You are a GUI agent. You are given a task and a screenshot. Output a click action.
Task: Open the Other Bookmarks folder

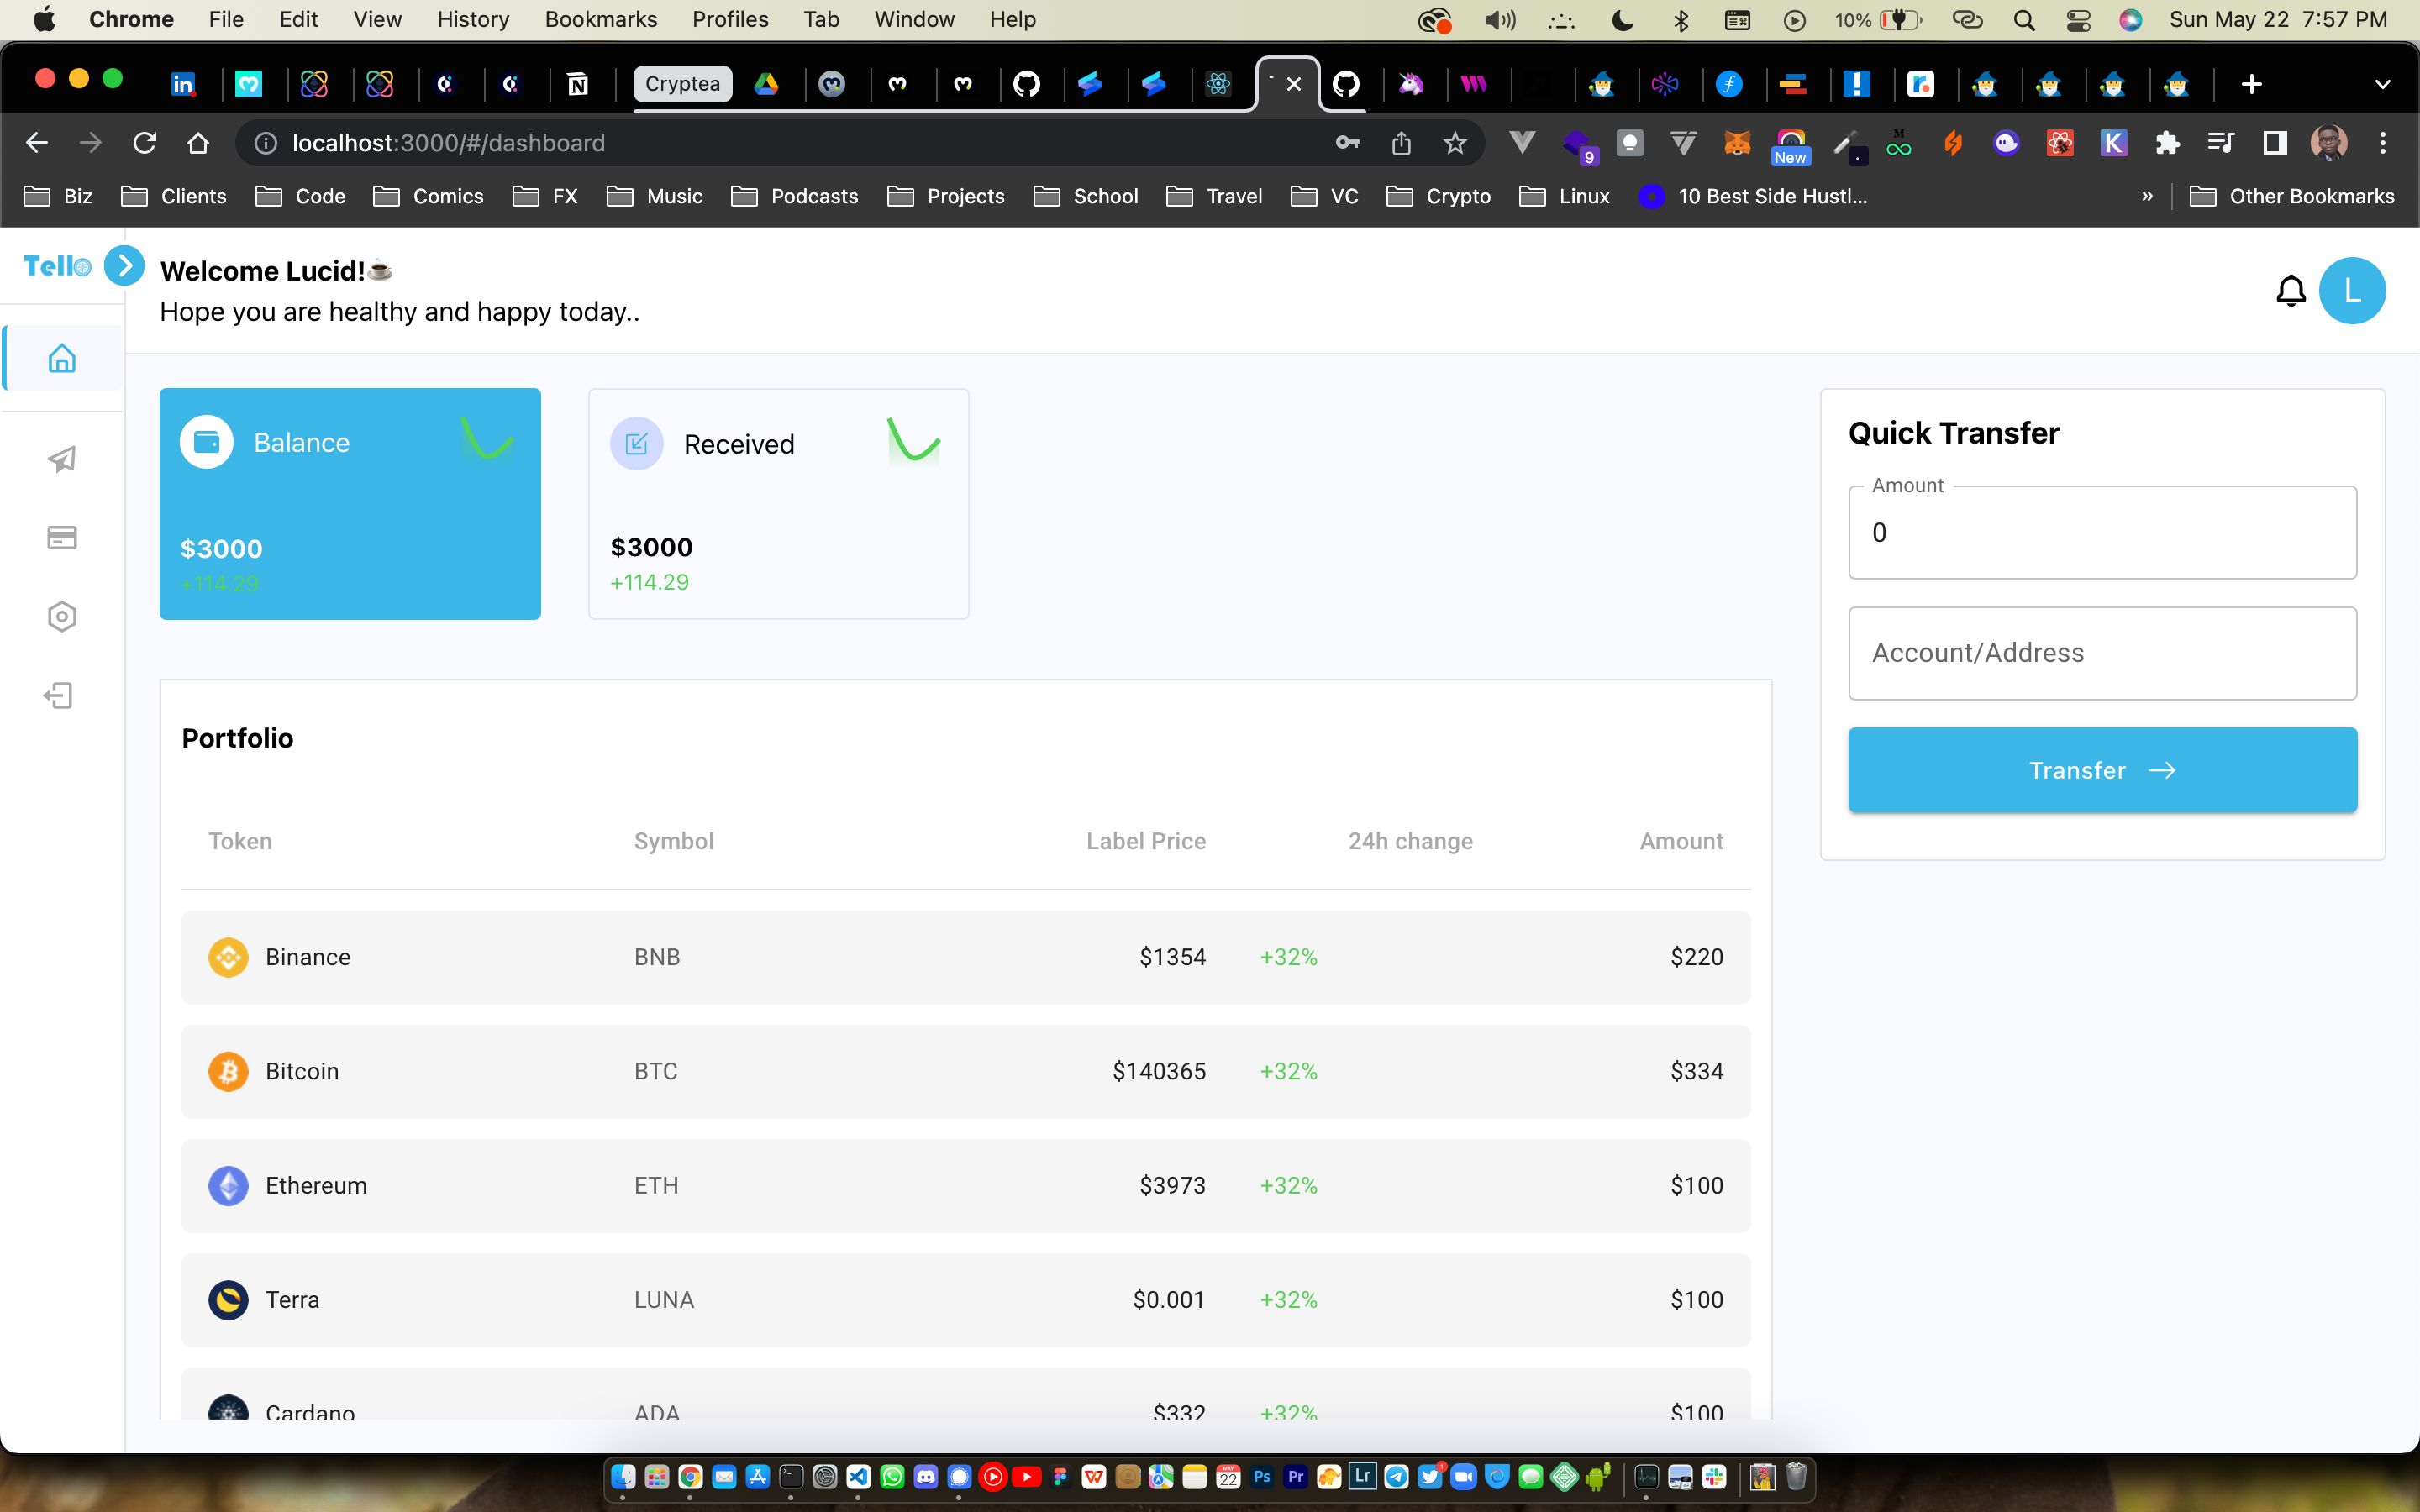point(2292,196)
